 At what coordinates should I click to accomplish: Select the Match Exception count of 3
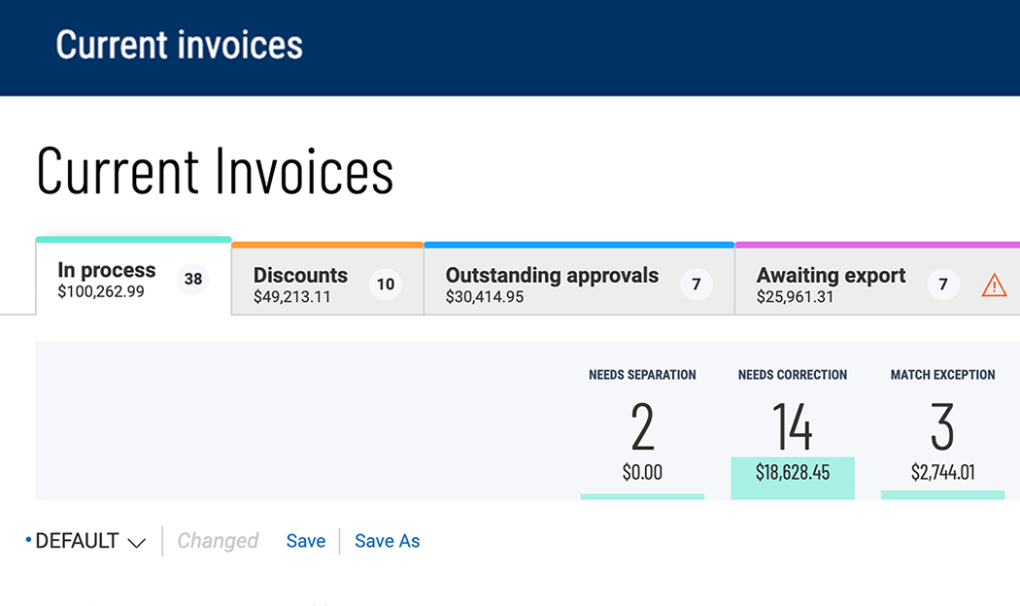pyautogui.click(x=942, y=427)
